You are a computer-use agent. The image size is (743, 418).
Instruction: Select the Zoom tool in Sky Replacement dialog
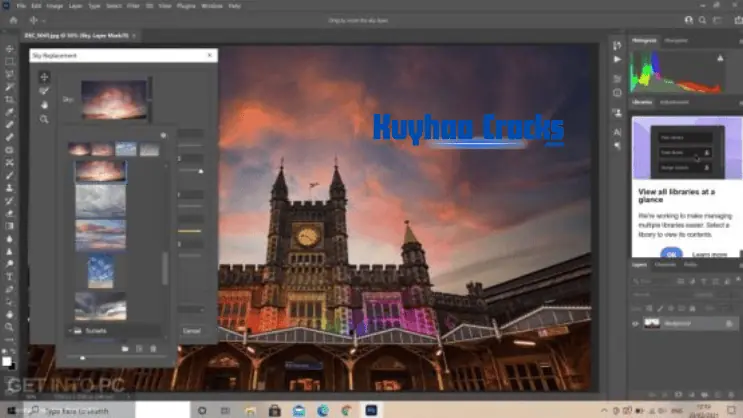click(44, 118)
